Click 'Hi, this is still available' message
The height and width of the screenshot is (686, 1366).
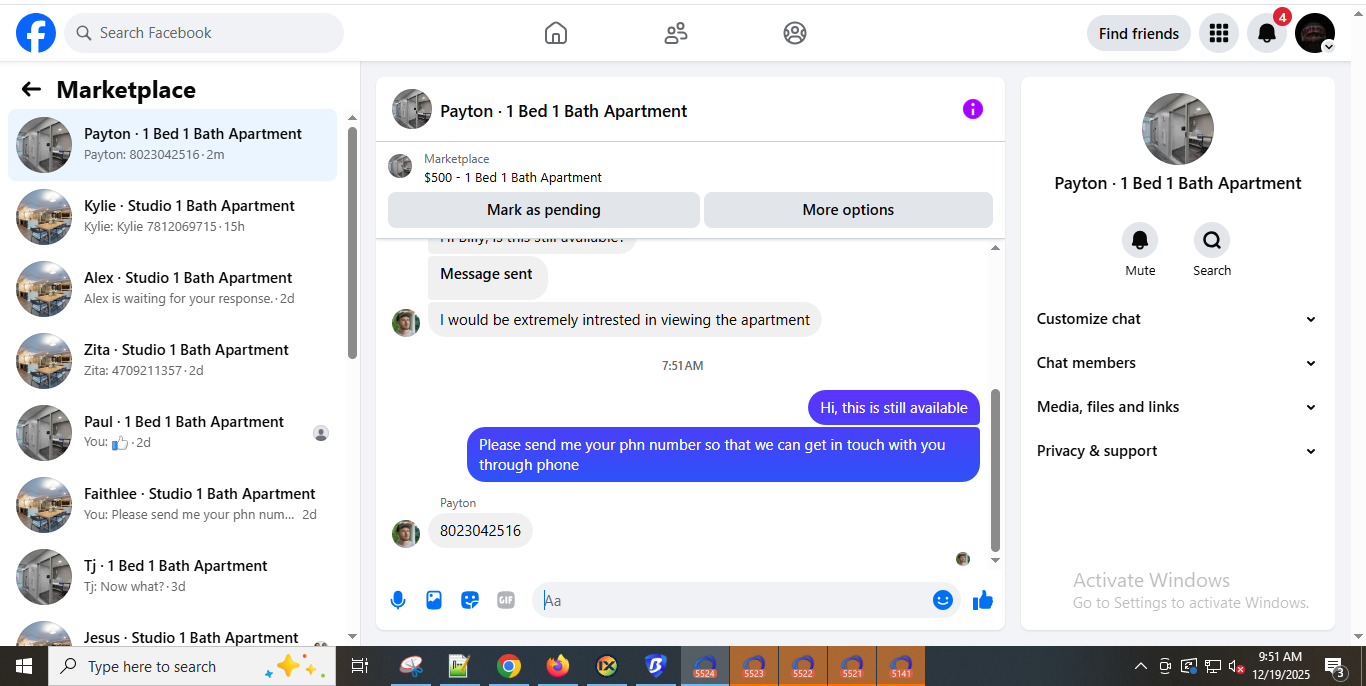click(x=894, y=408)
